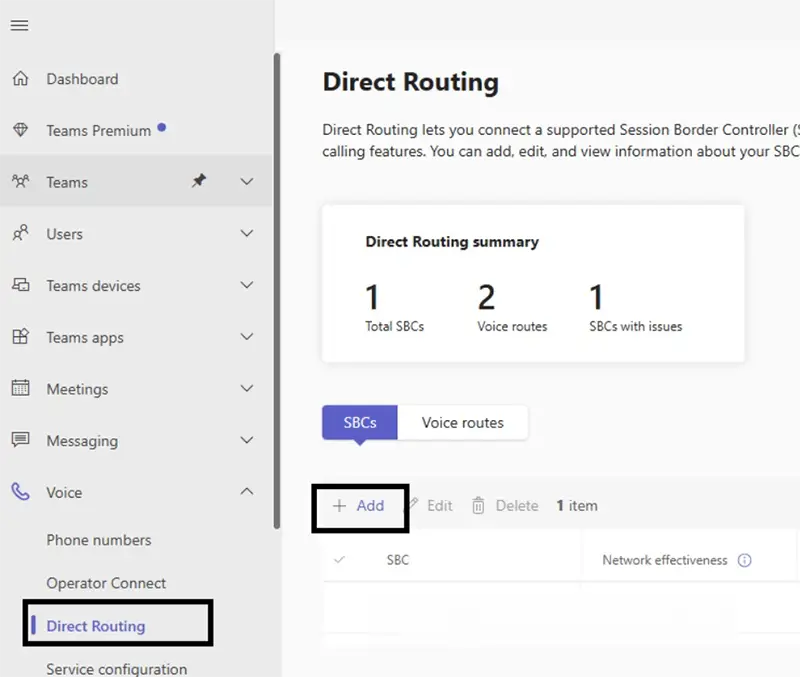Sort by Network effectiveness column
Screen dimensions: 800x677
(x=665, y=560)
